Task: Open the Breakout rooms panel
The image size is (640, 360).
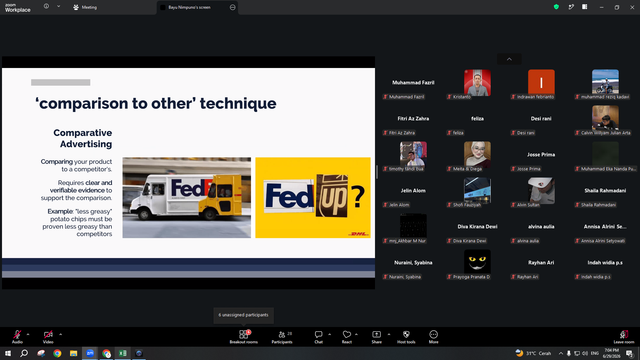Action: tap(244, 337)
